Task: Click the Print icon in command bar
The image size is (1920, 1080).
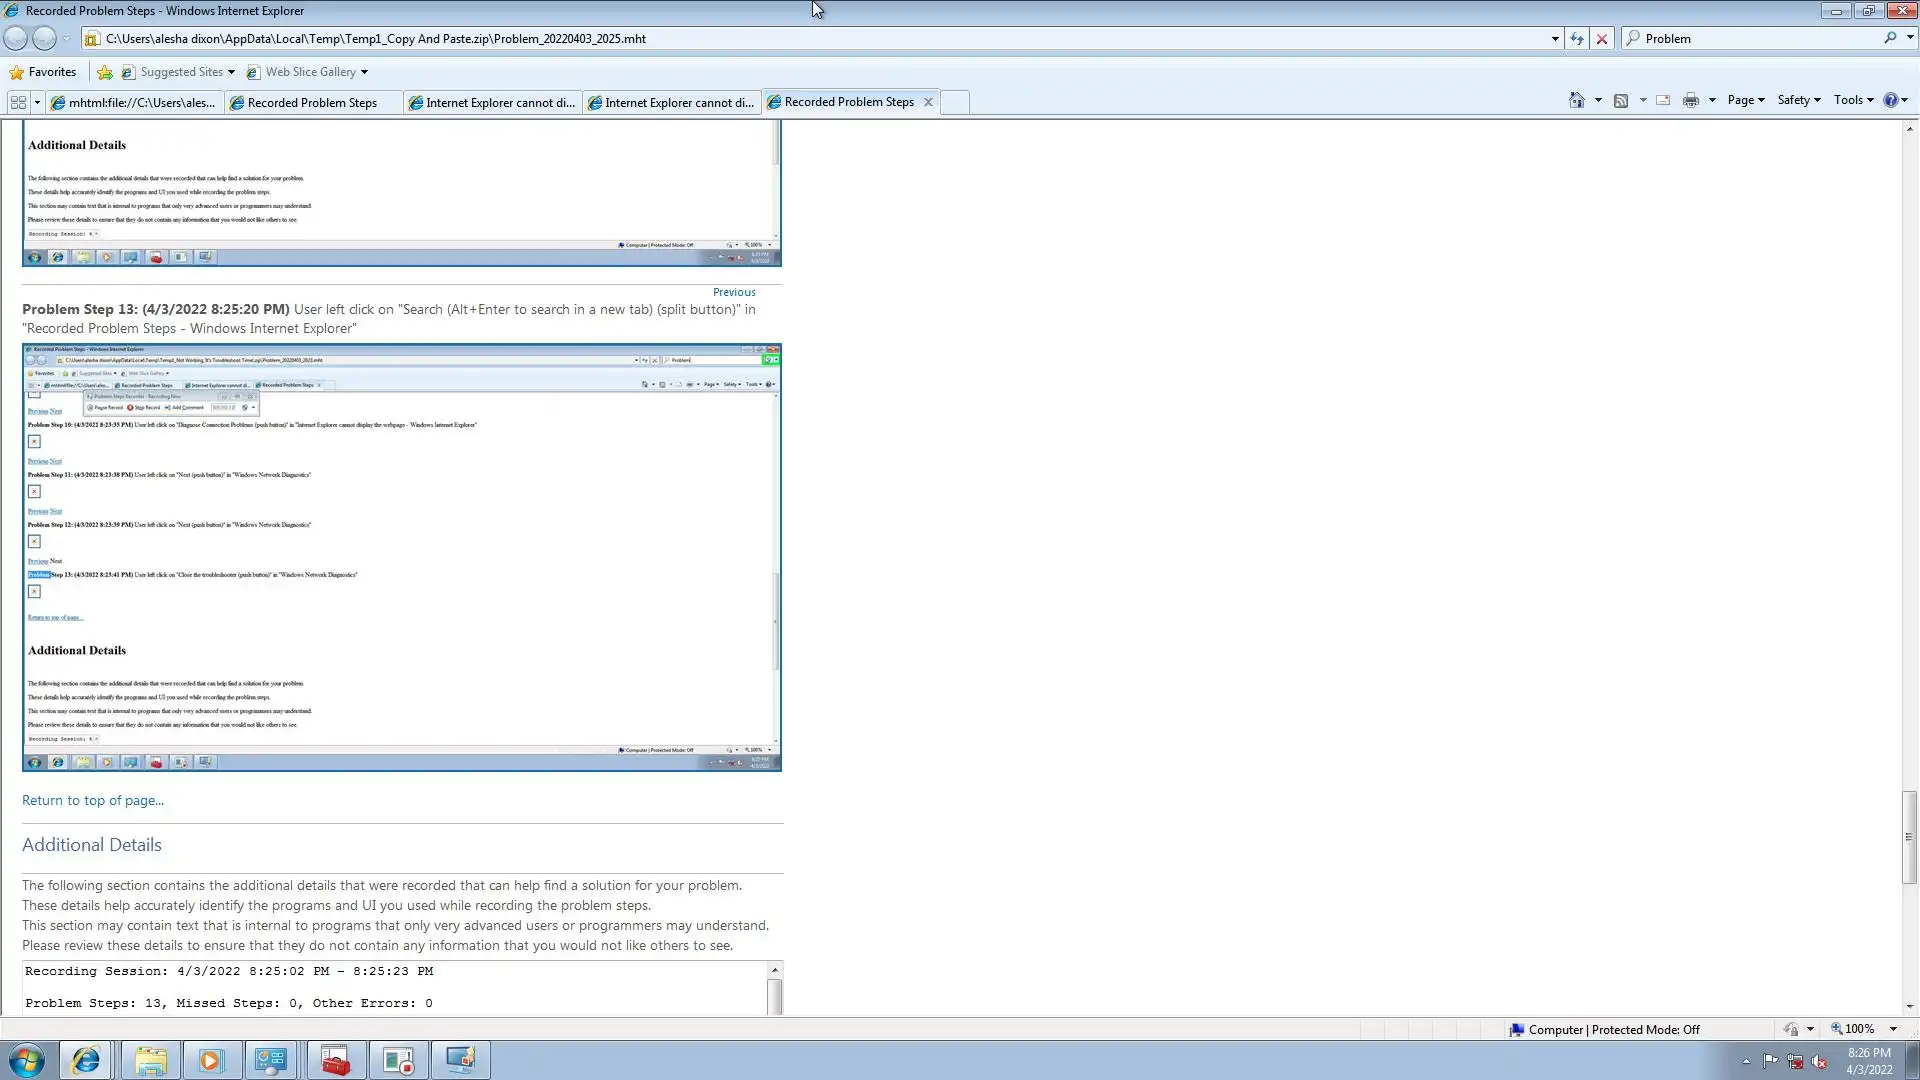Action: coord(1690,100)
